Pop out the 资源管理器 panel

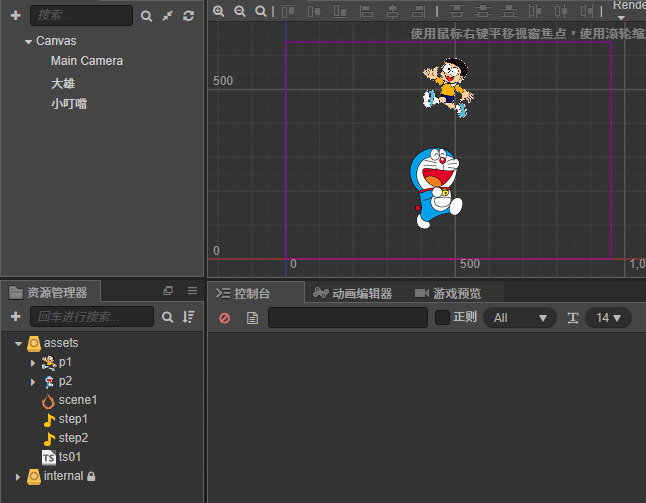pos(168,291)
